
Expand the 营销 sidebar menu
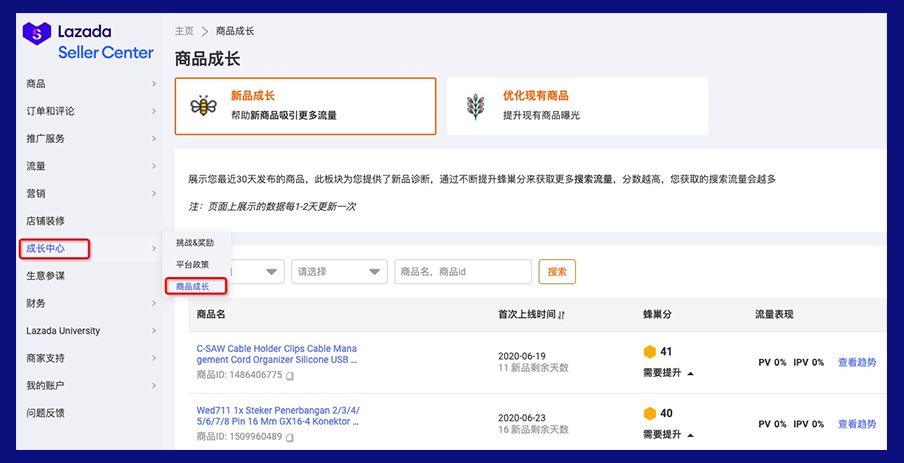[x=154, y=193]
